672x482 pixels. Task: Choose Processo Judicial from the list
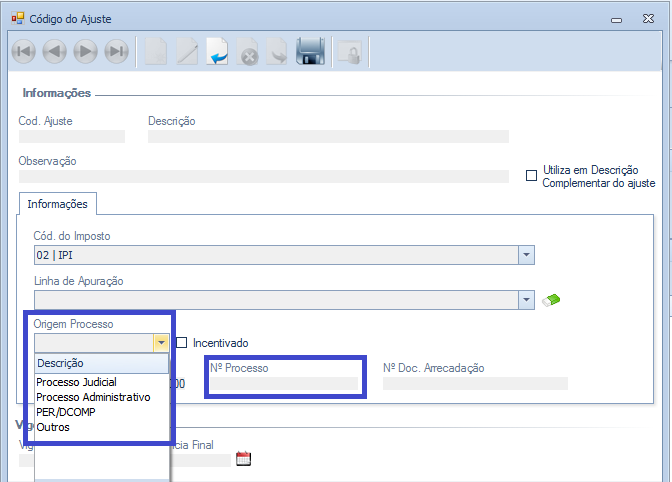(x=77, y=382)
